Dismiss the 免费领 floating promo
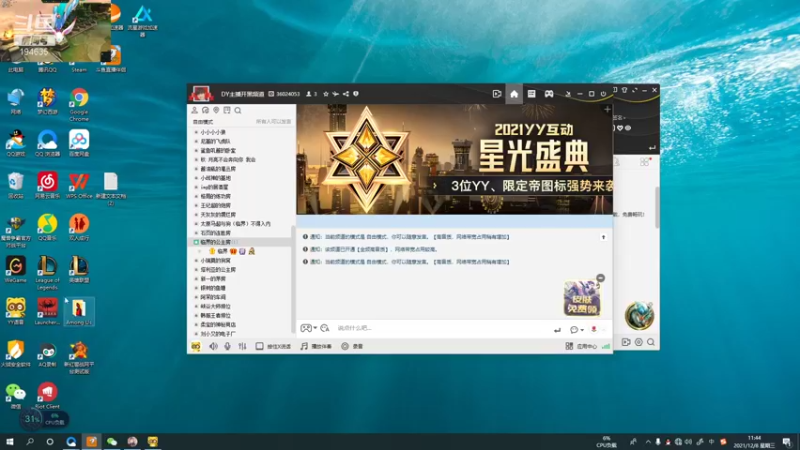 (x=601, y=278)
